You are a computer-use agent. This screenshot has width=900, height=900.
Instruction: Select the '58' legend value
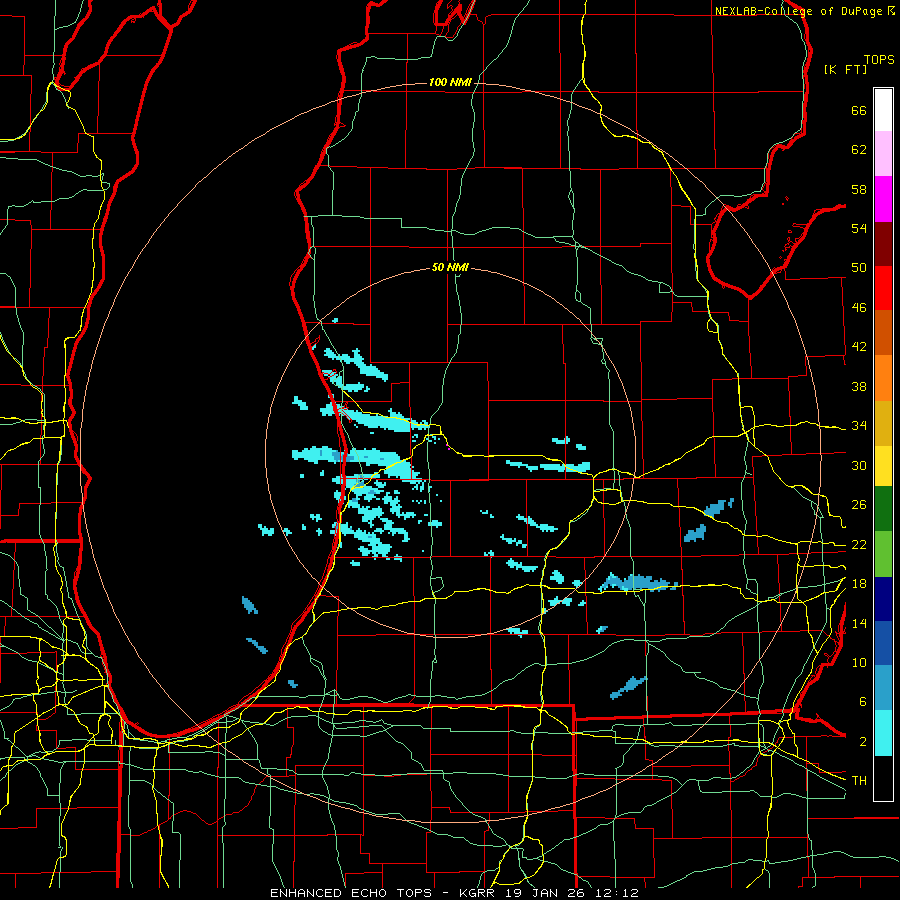pos(859,189)
